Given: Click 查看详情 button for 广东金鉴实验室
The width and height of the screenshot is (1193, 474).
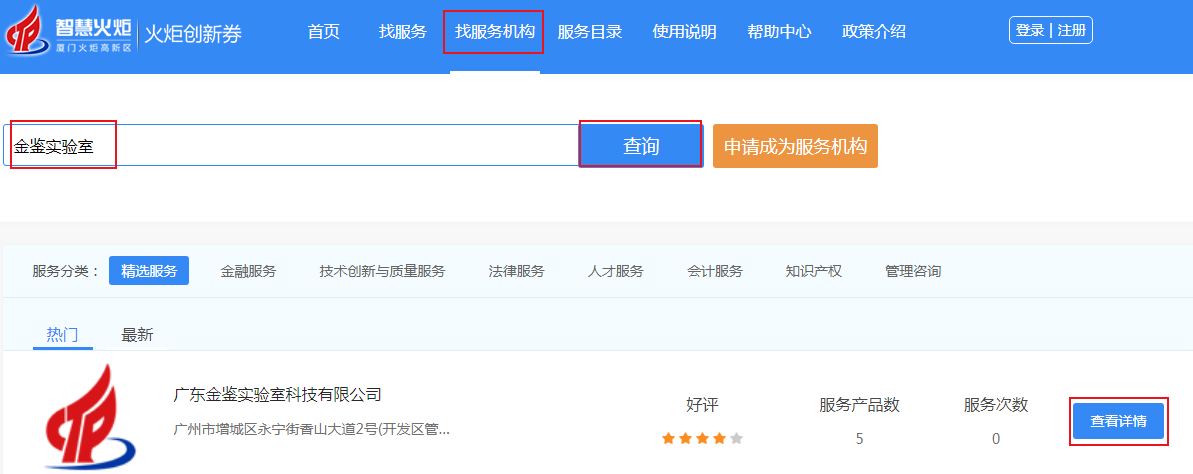Looking at the screenshot, I should click(x=1118, y=421).
